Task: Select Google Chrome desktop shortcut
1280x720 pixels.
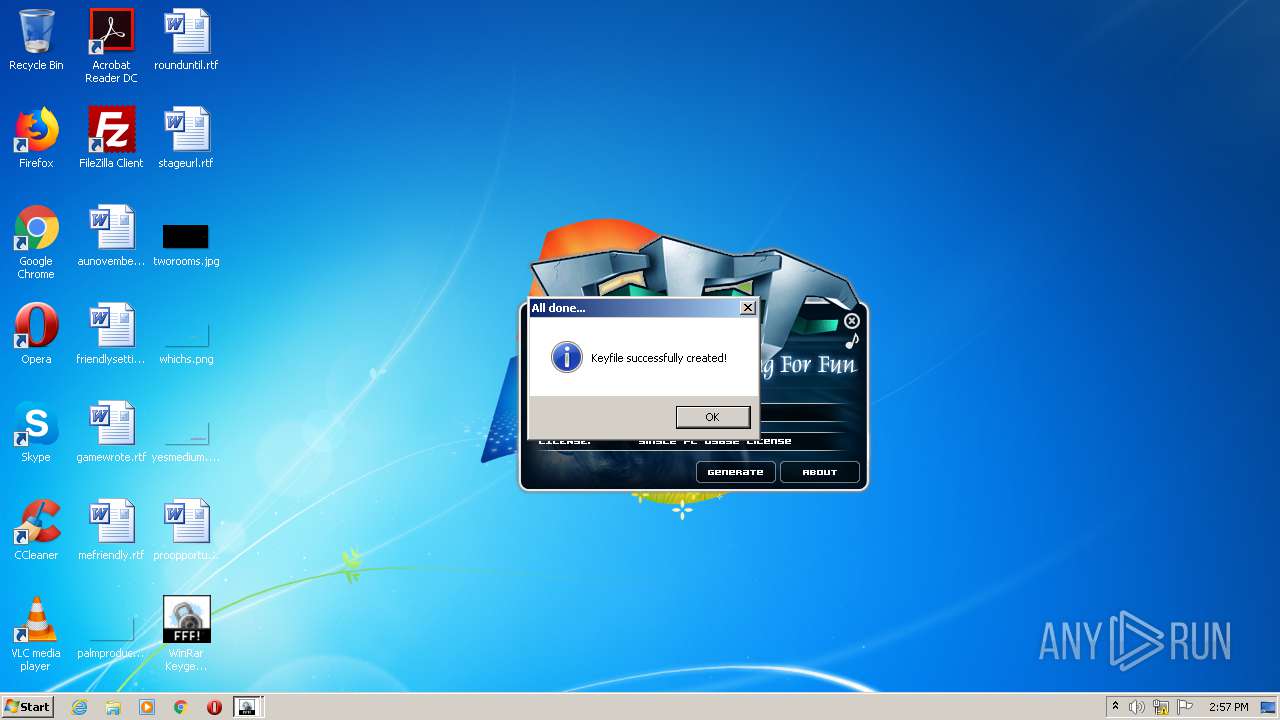Action: click(36, 242)
